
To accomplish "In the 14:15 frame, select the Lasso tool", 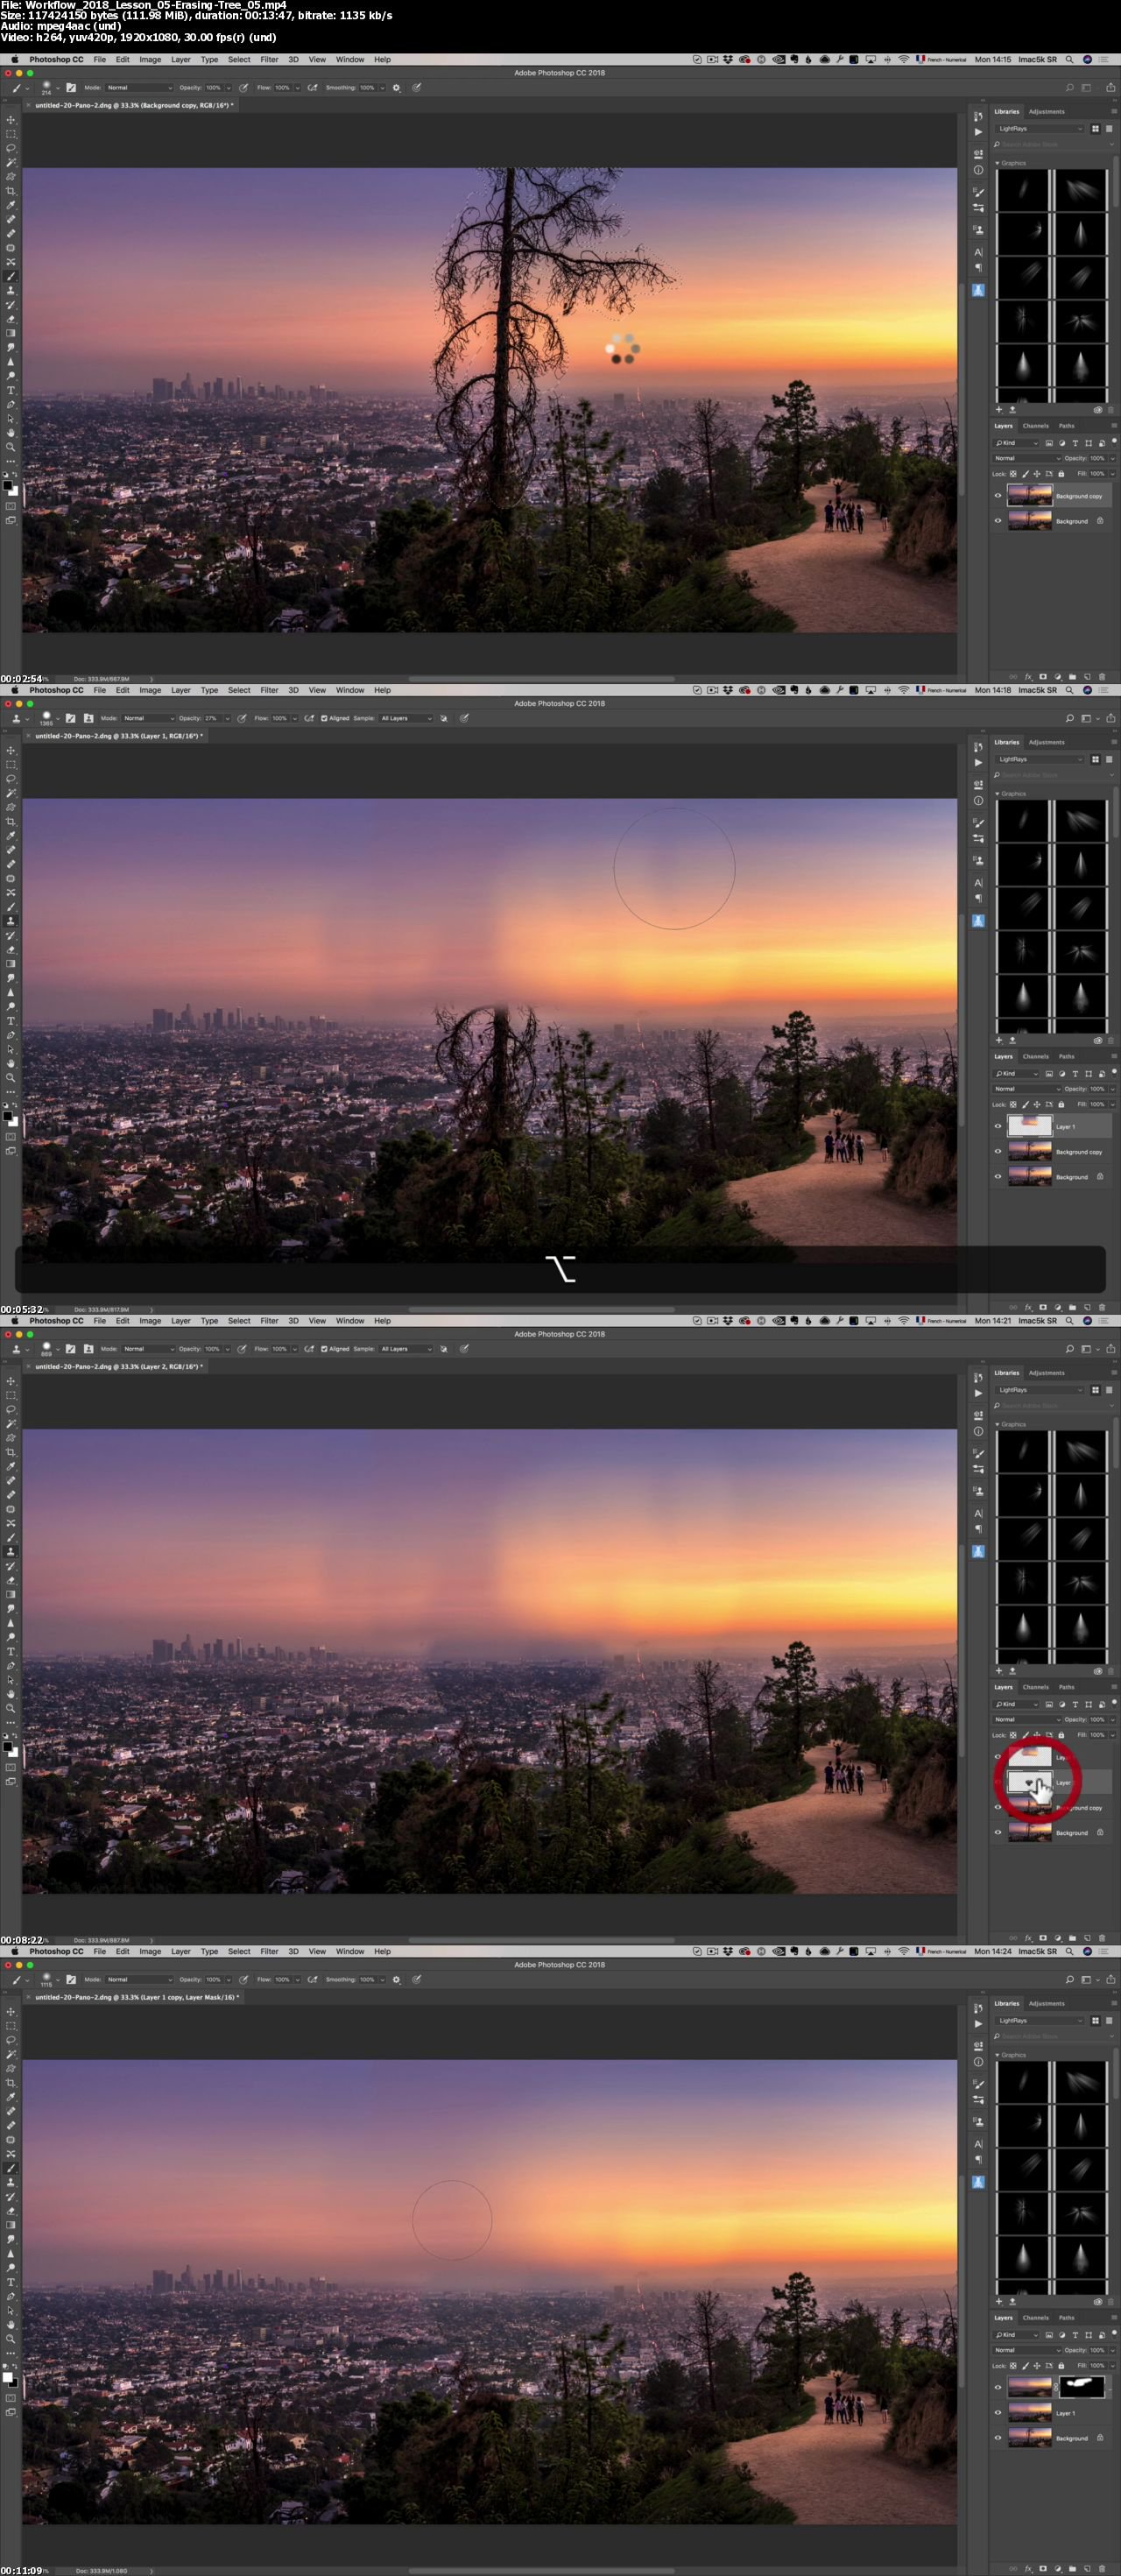I will point(11,148).
